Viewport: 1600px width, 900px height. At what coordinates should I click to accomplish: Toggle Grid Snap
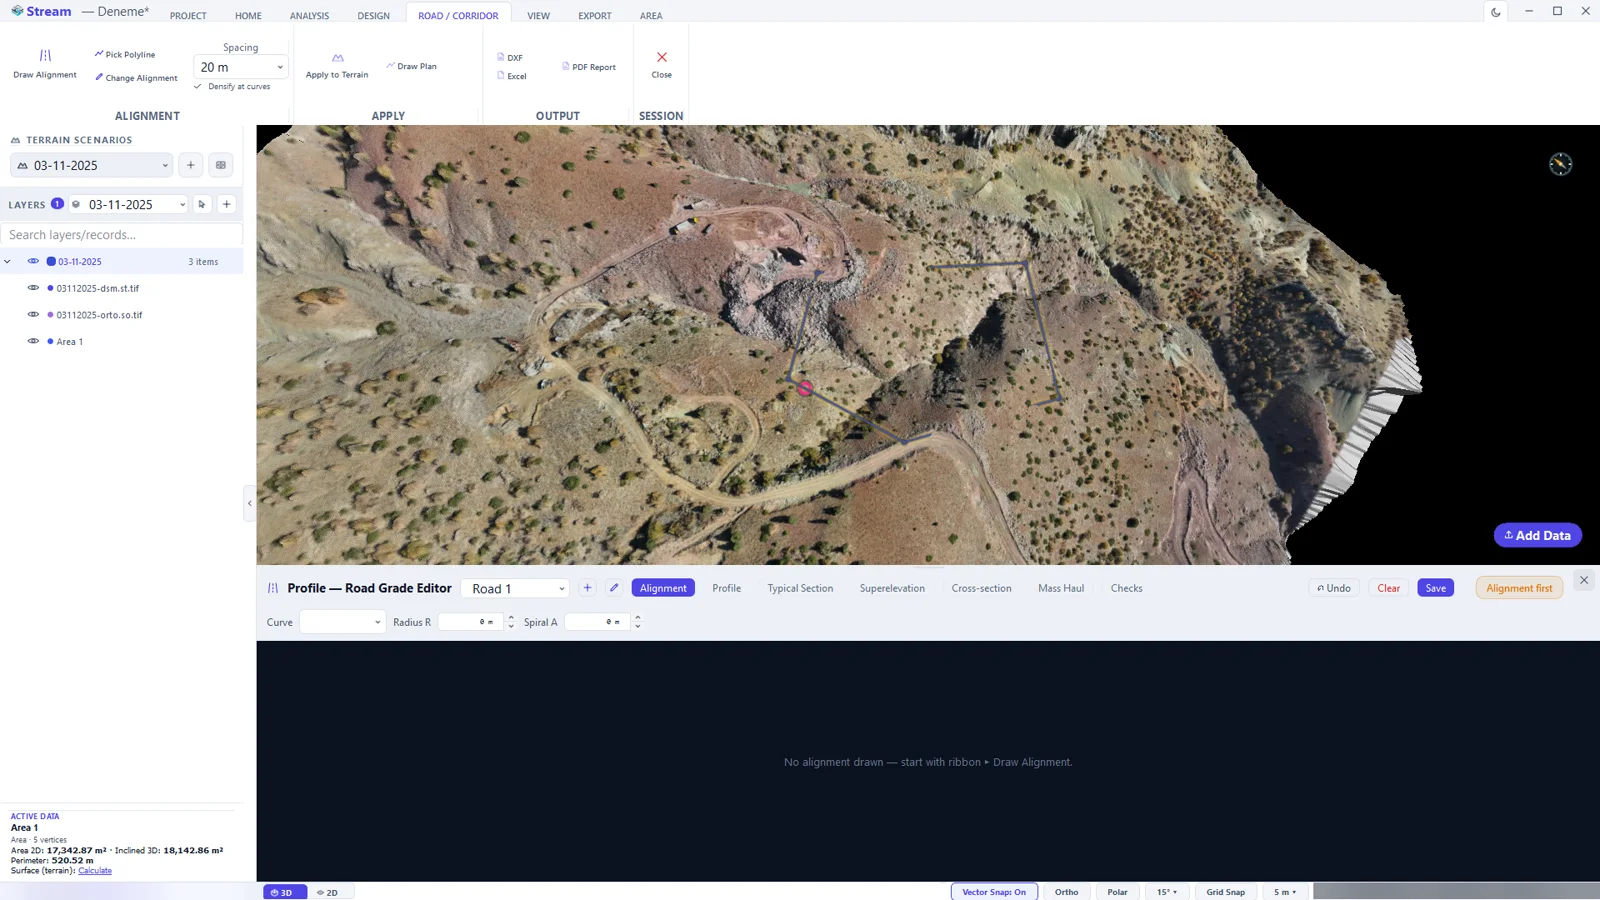(1225, 892)
